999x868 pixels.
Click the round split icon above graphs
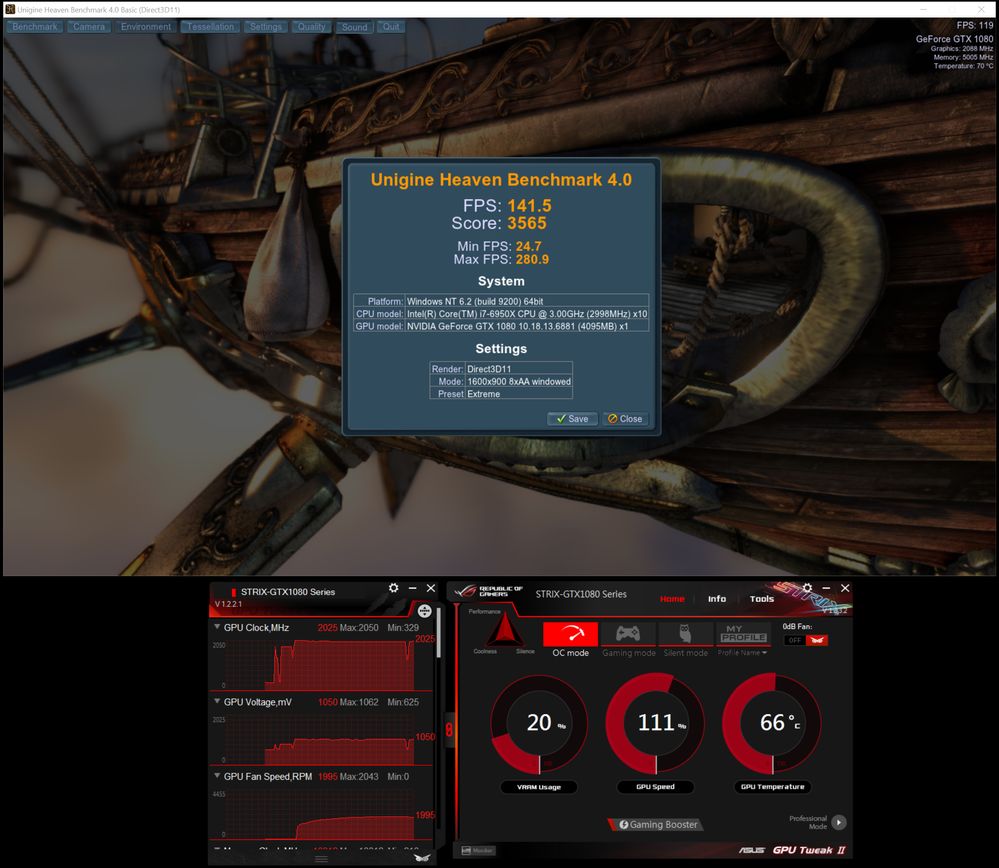pos(424,610)
